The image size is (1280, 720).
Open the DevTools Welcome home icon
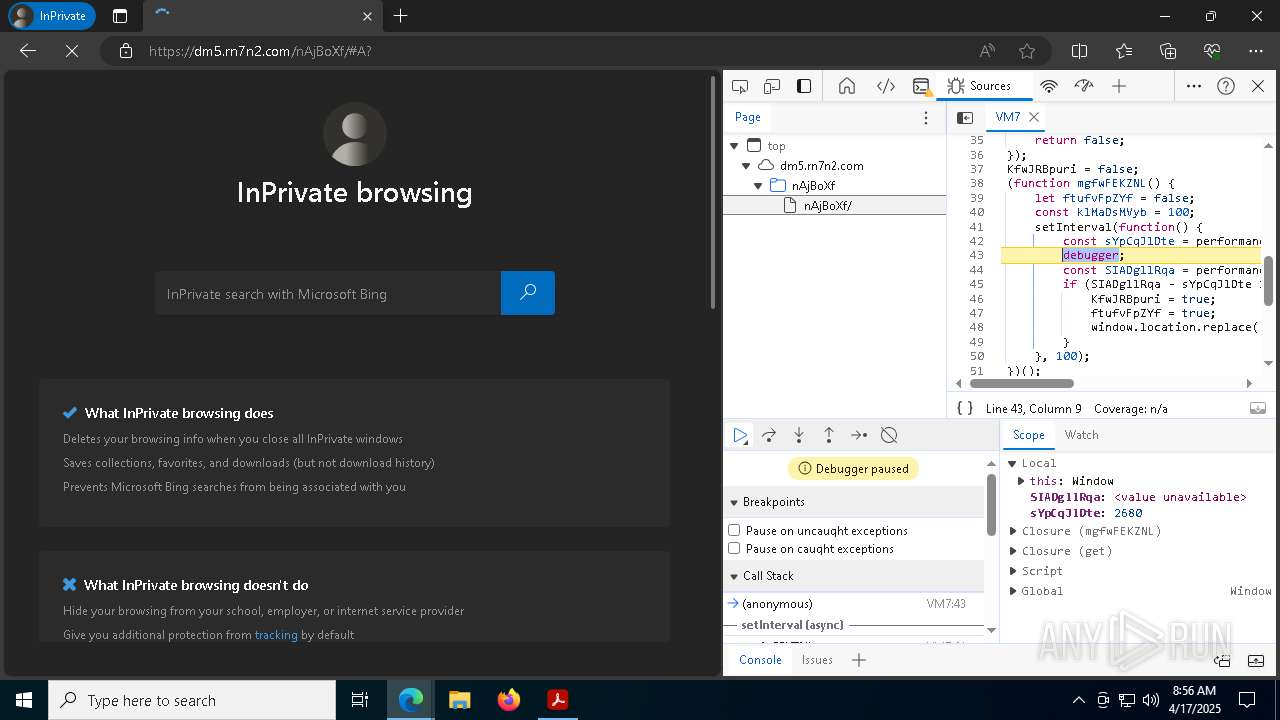click(847, 86)
